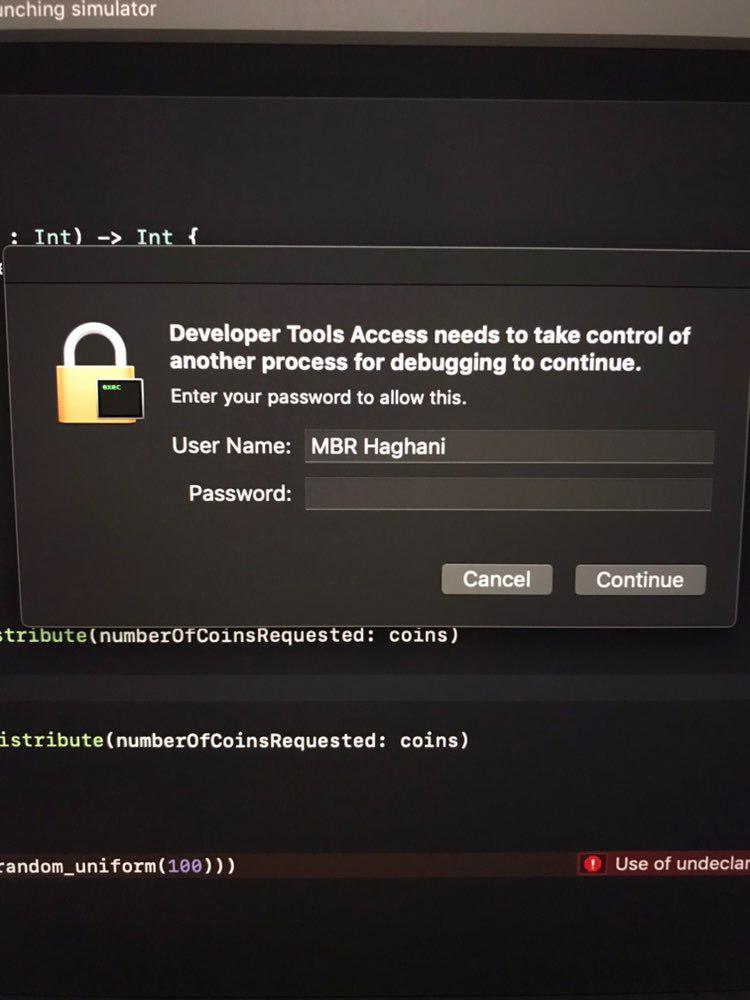The height and width of the screenshot is (1000, 750).
Task: Click the 'User Name:' label
Action: (x=232, y=445)
